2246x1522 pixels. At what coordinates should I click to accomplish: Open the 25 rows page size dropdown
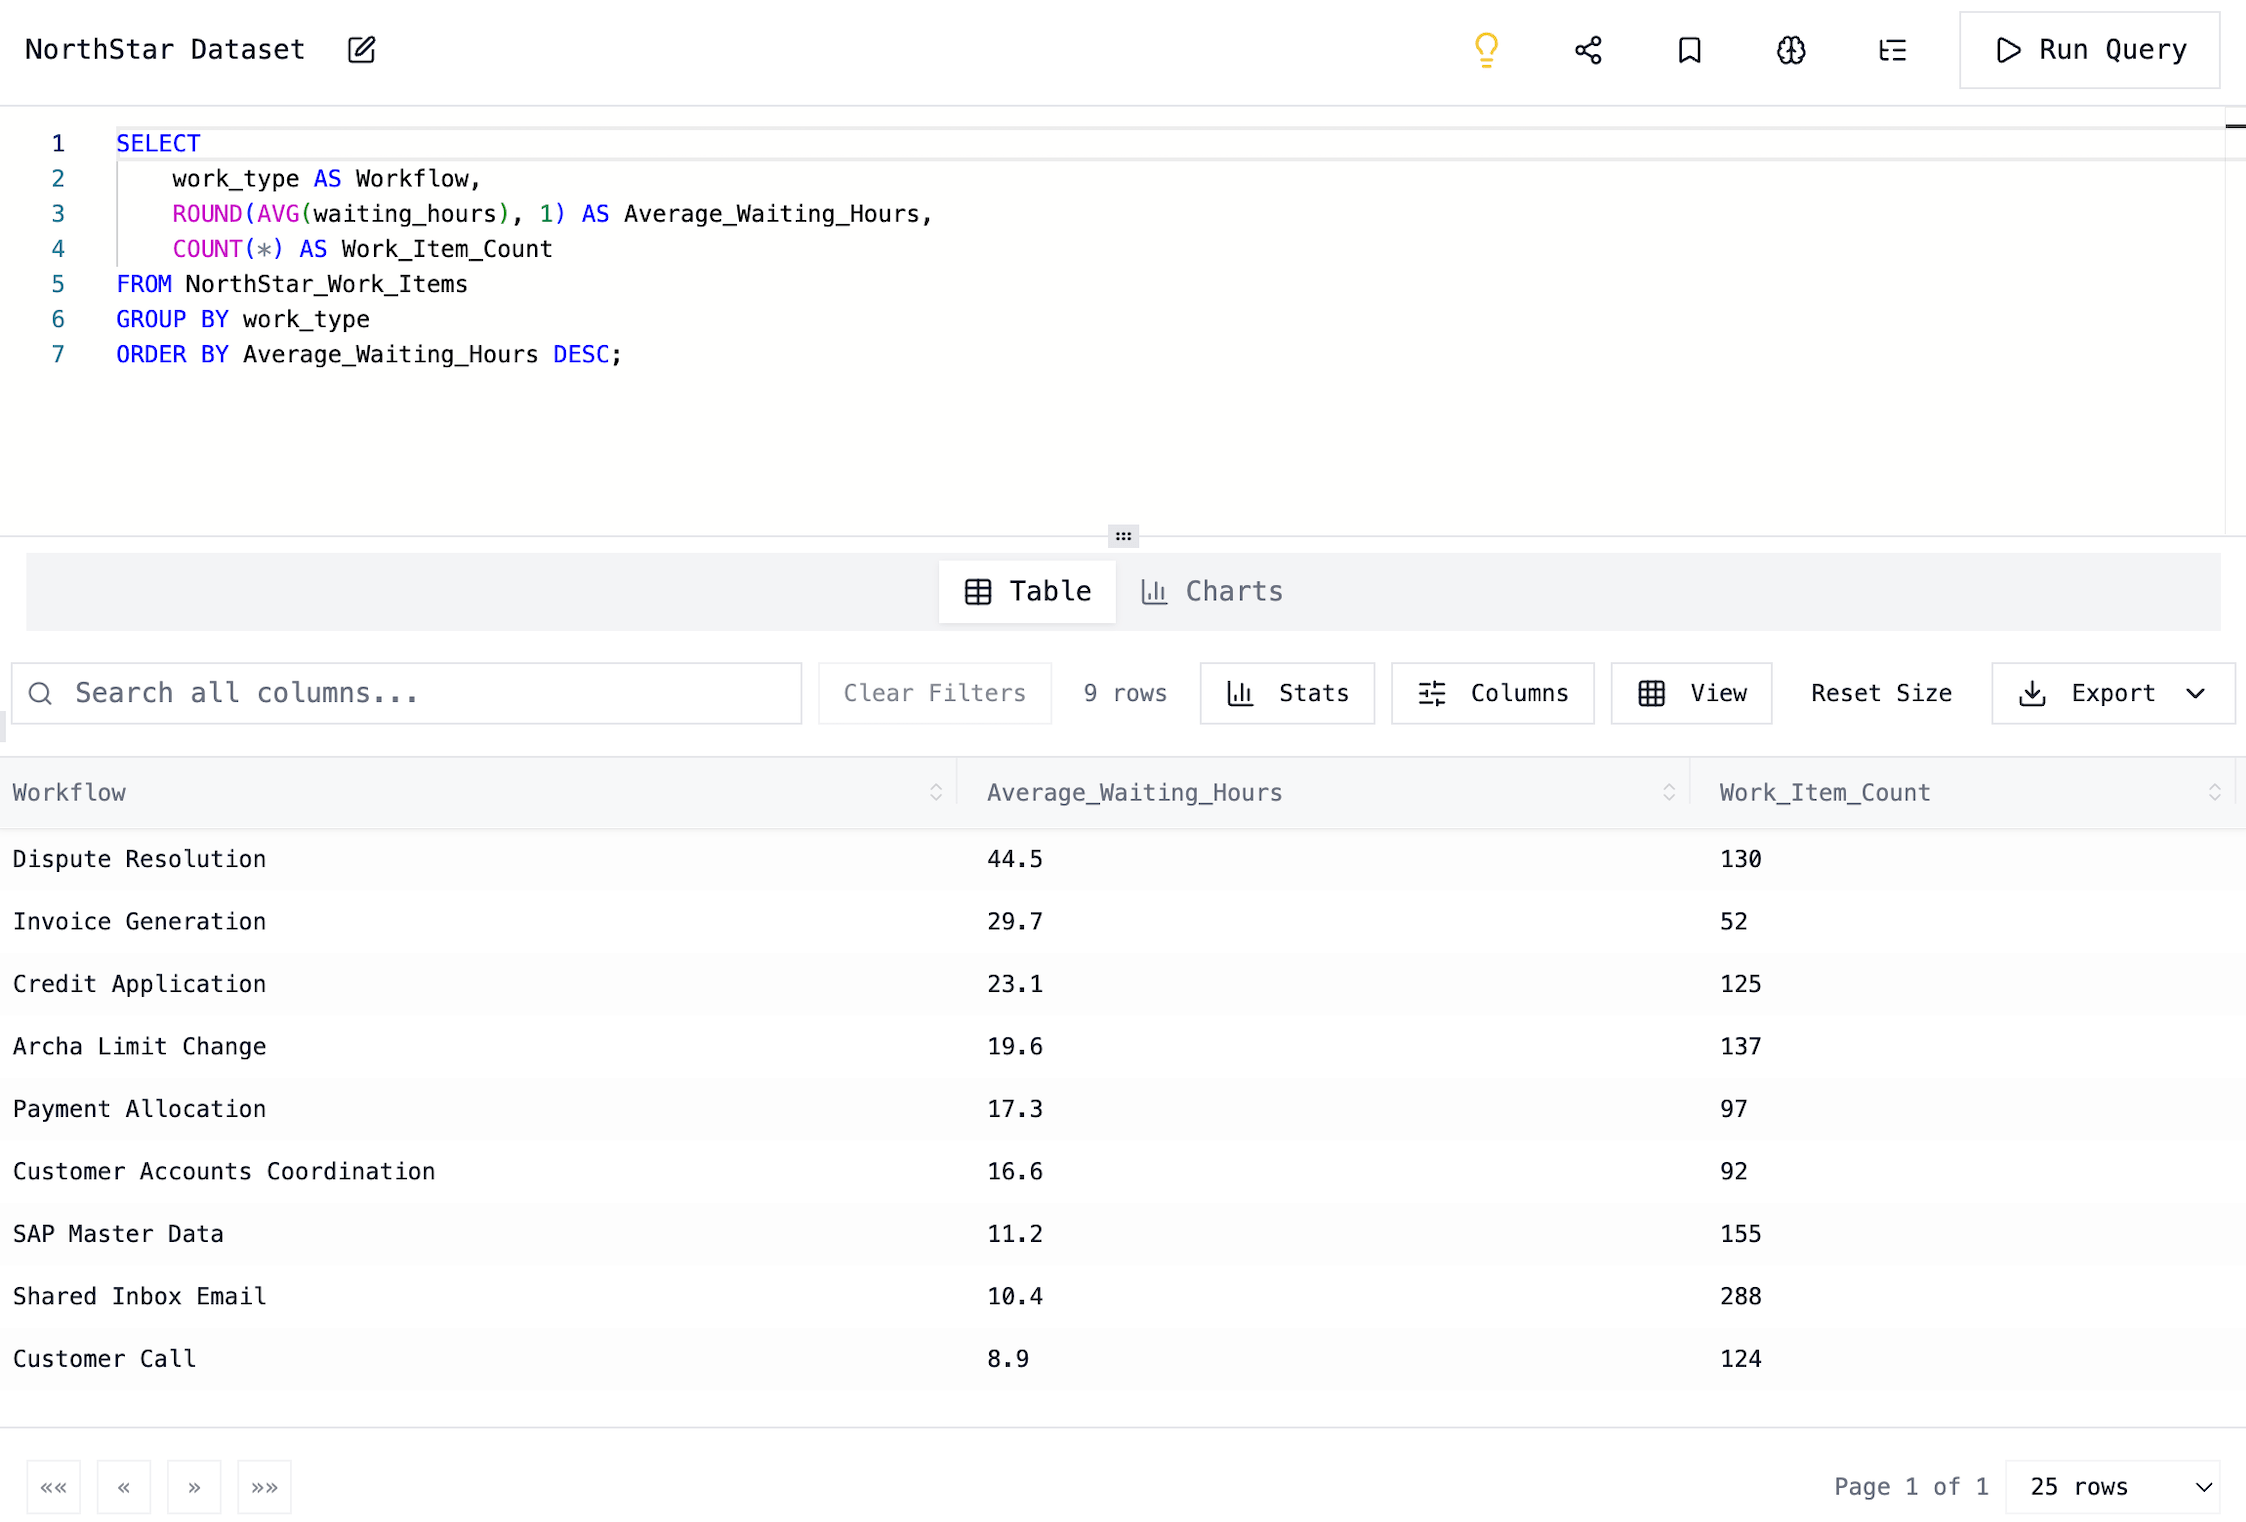point(2112,1487)
